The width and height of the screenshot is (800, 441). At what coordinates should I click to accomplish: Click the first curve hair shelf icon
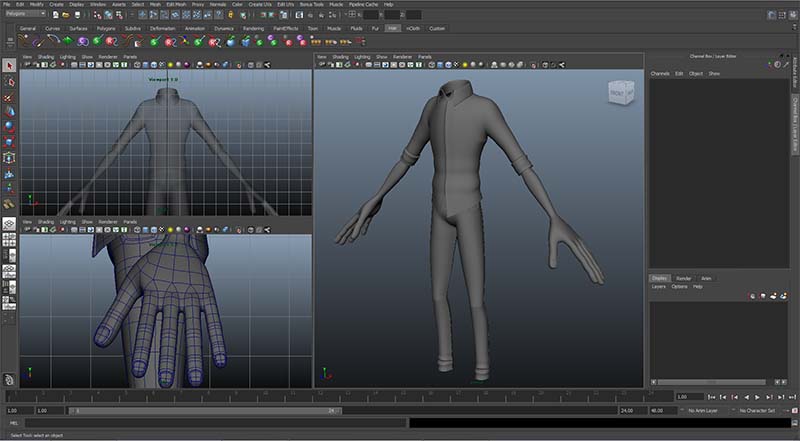[x=23, y=40]
